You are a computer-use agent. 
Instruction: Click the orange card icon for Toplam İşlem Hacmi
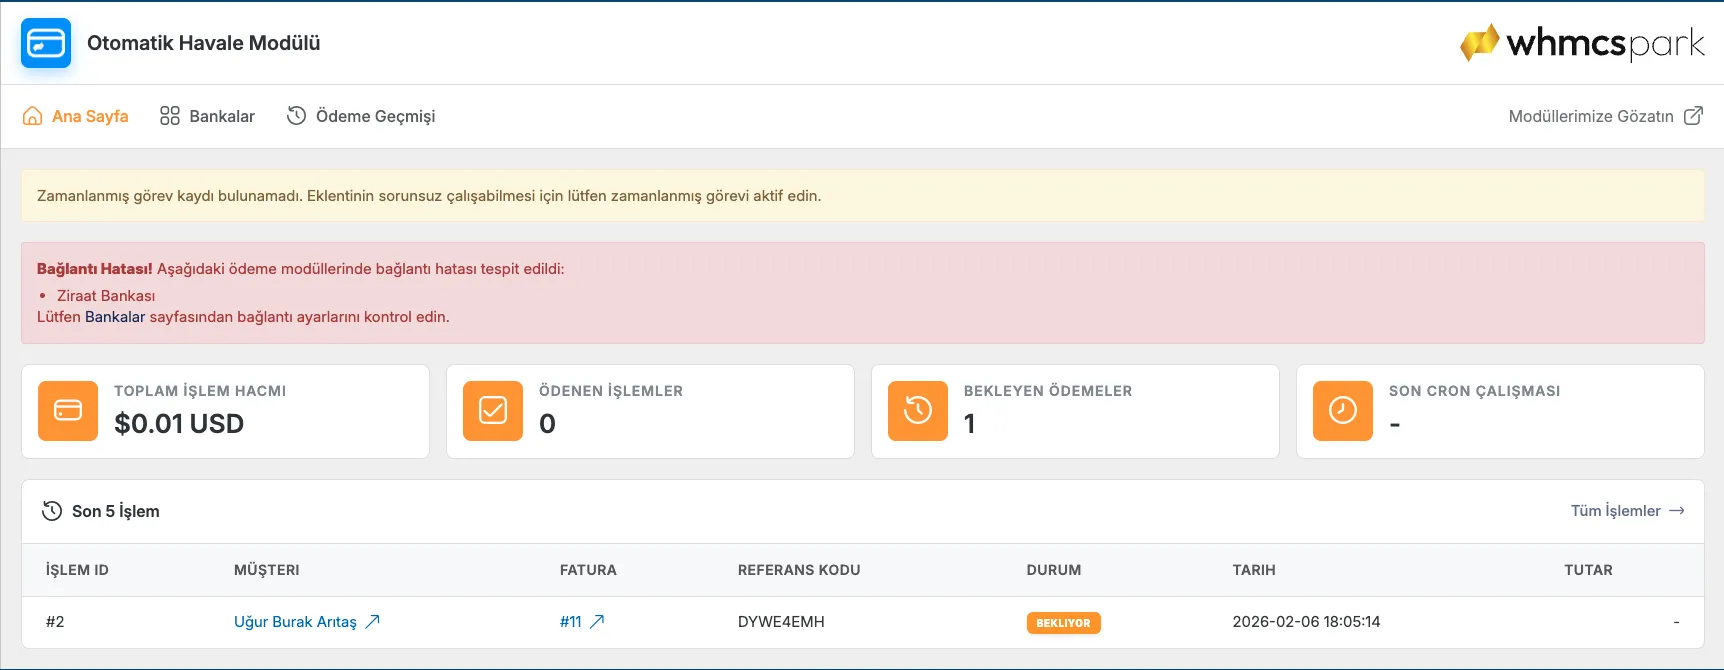68,411
